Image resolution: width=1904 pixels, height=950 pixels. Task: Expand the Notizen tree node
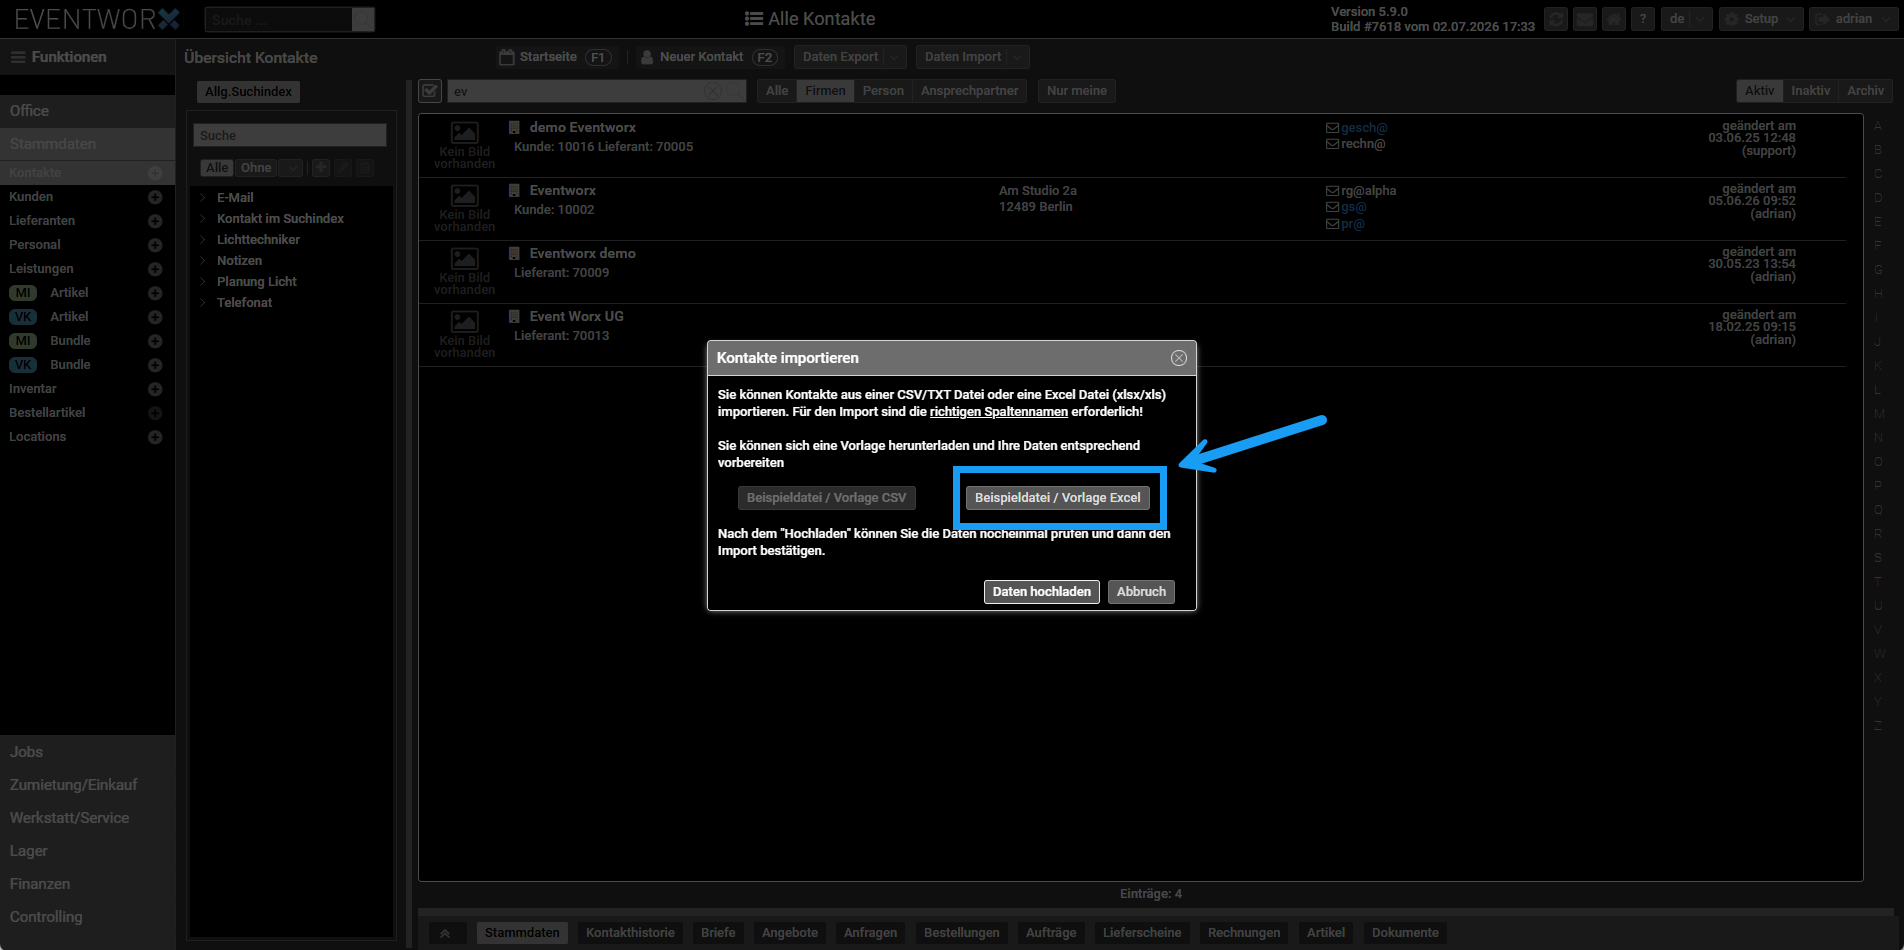coord(203,261)
